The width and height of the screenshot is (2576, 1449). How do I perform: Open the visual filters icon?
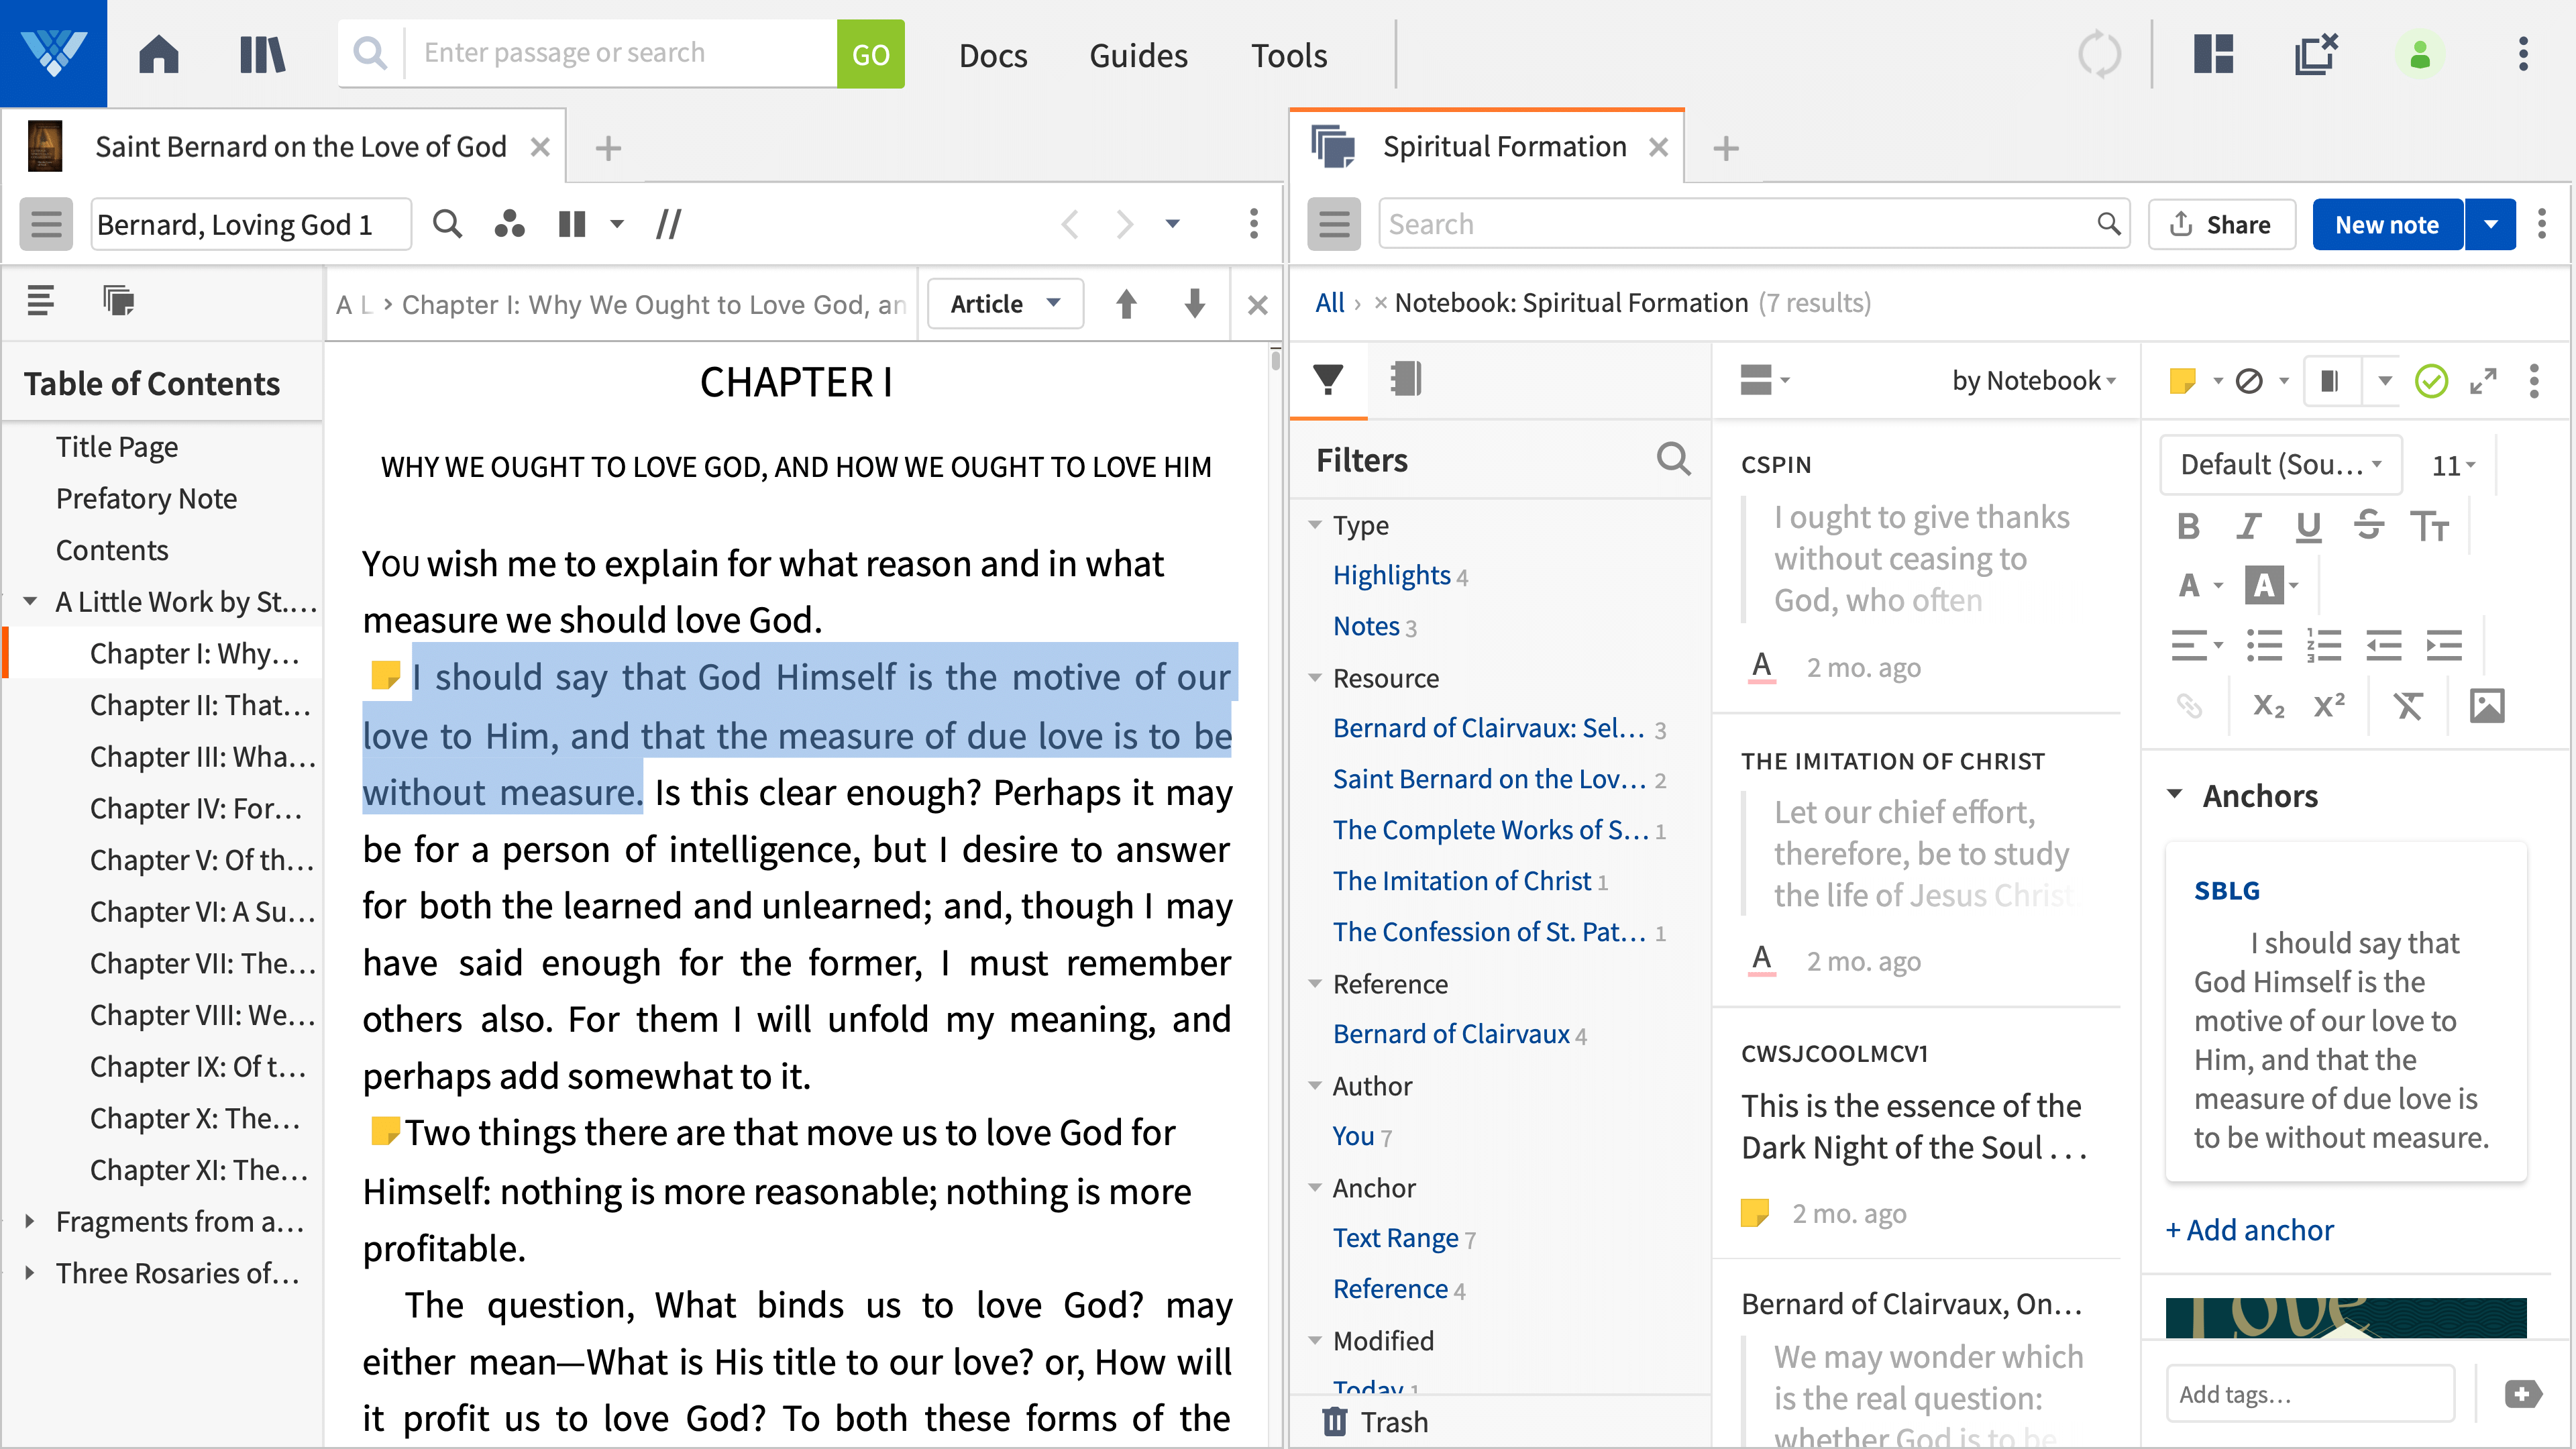coord(509,224)
